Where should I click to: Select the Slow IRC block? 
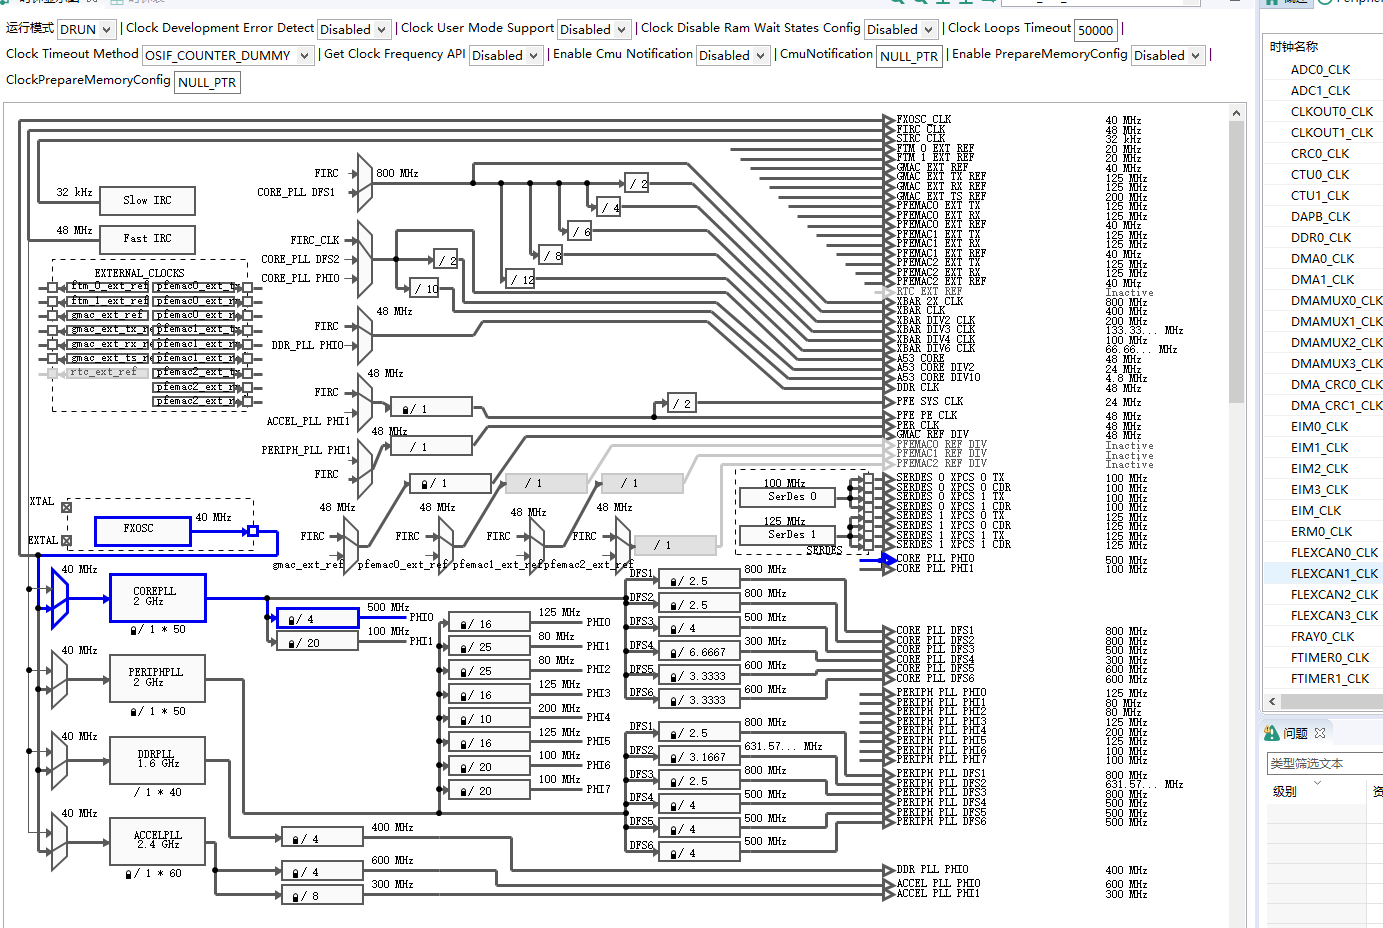[147, 201]
